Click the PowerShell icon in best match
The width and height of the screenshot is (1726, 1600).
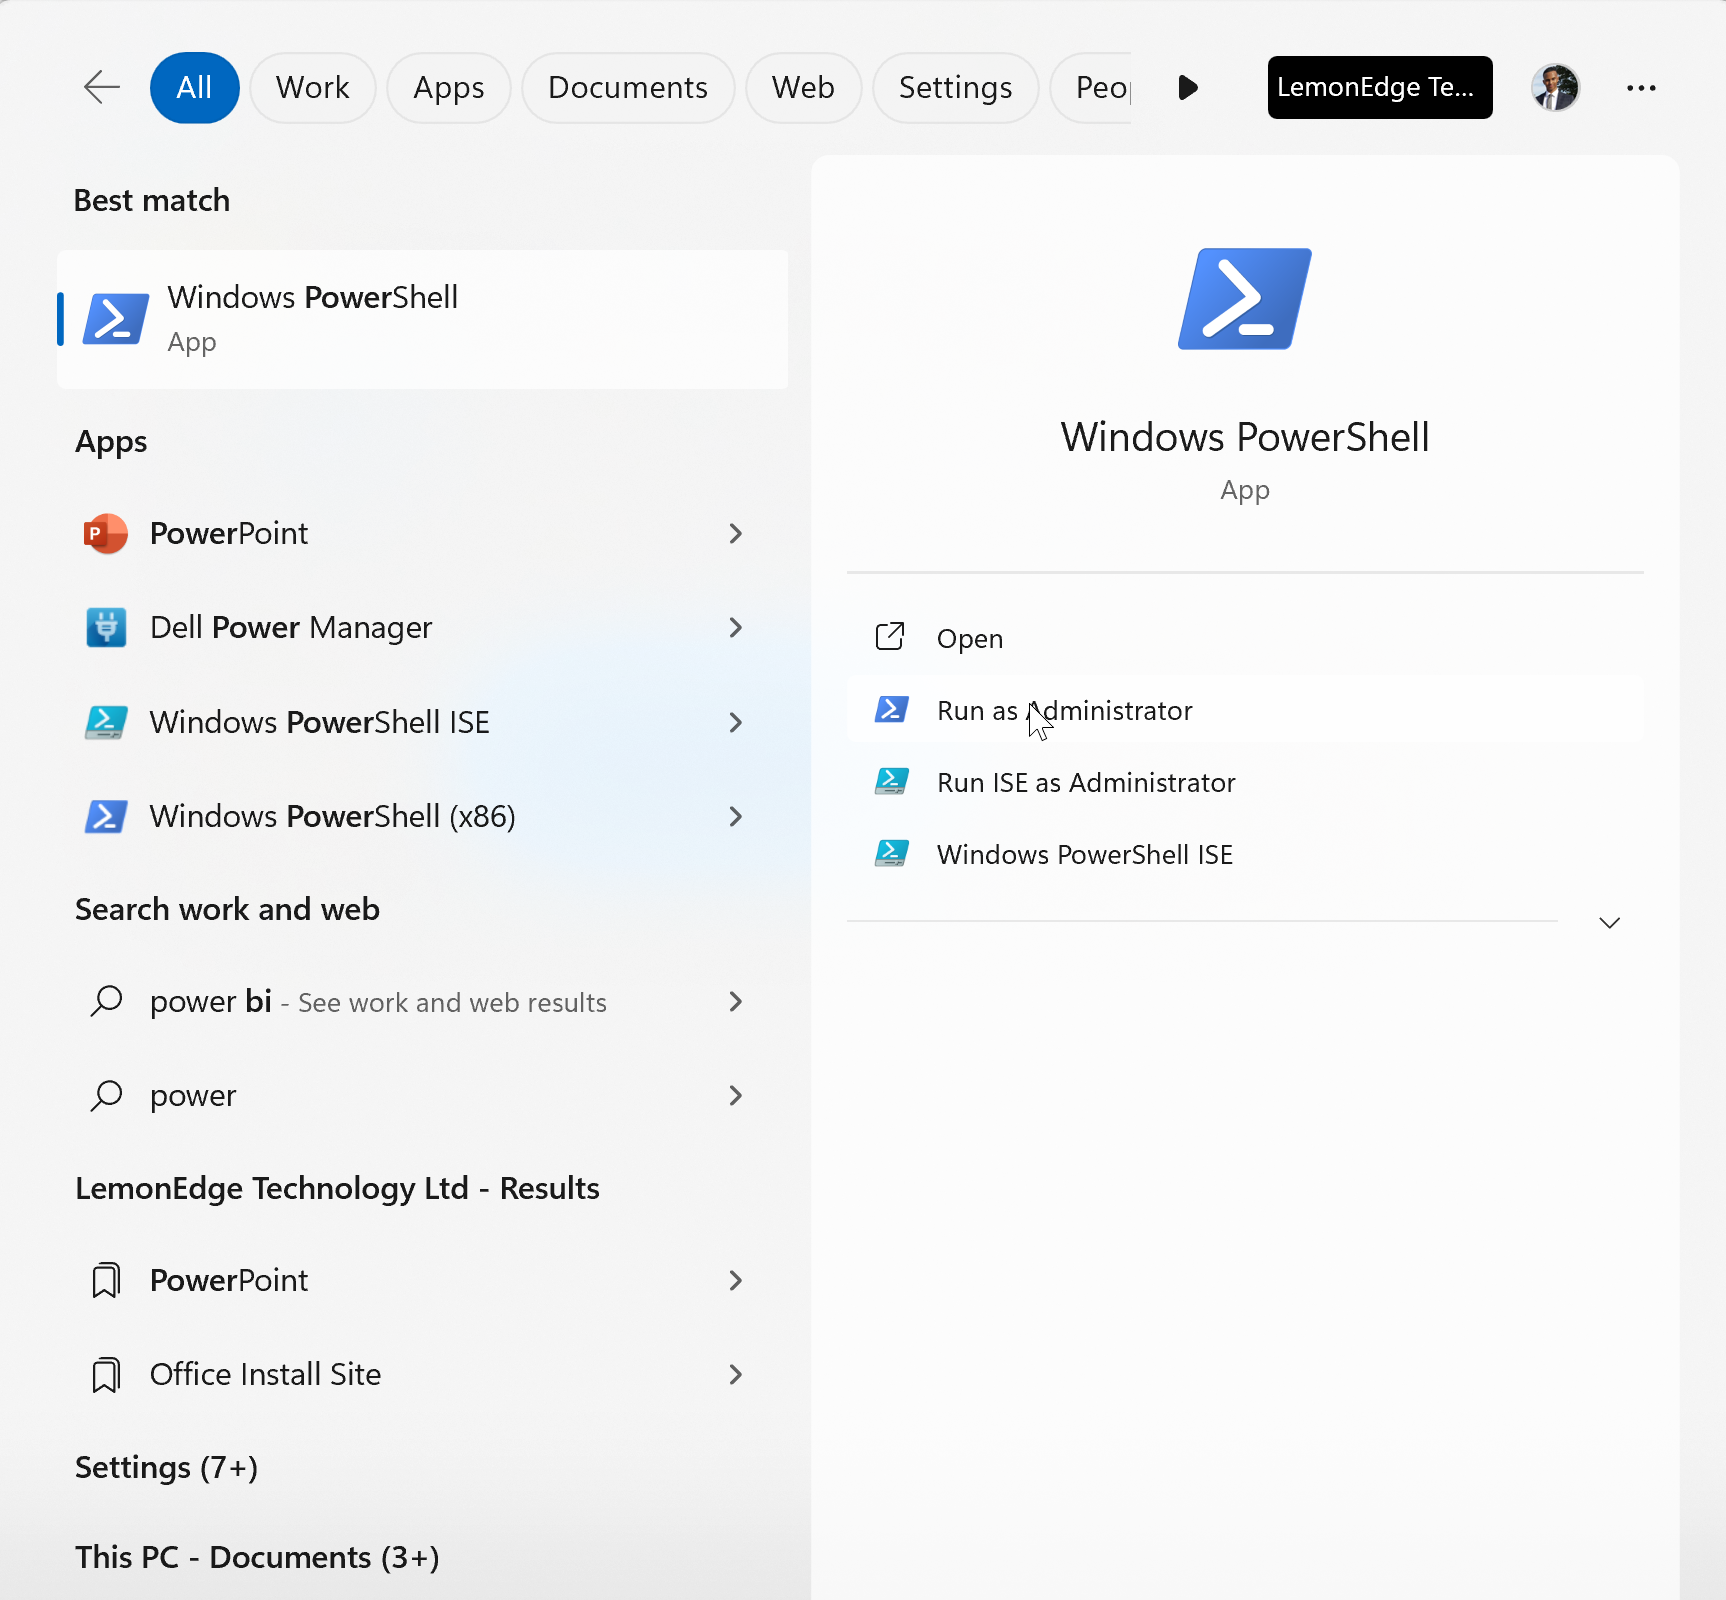tap(116, 319)
